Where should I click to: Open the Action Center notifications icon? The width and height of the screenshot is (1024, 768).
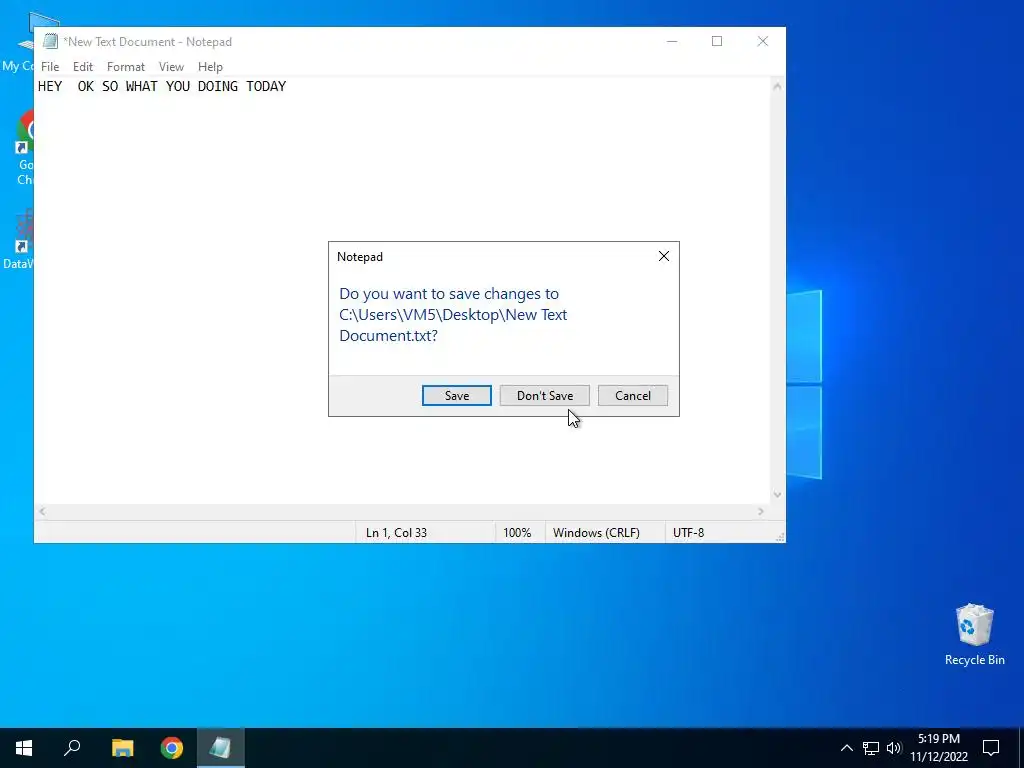(x=991, y=748)
